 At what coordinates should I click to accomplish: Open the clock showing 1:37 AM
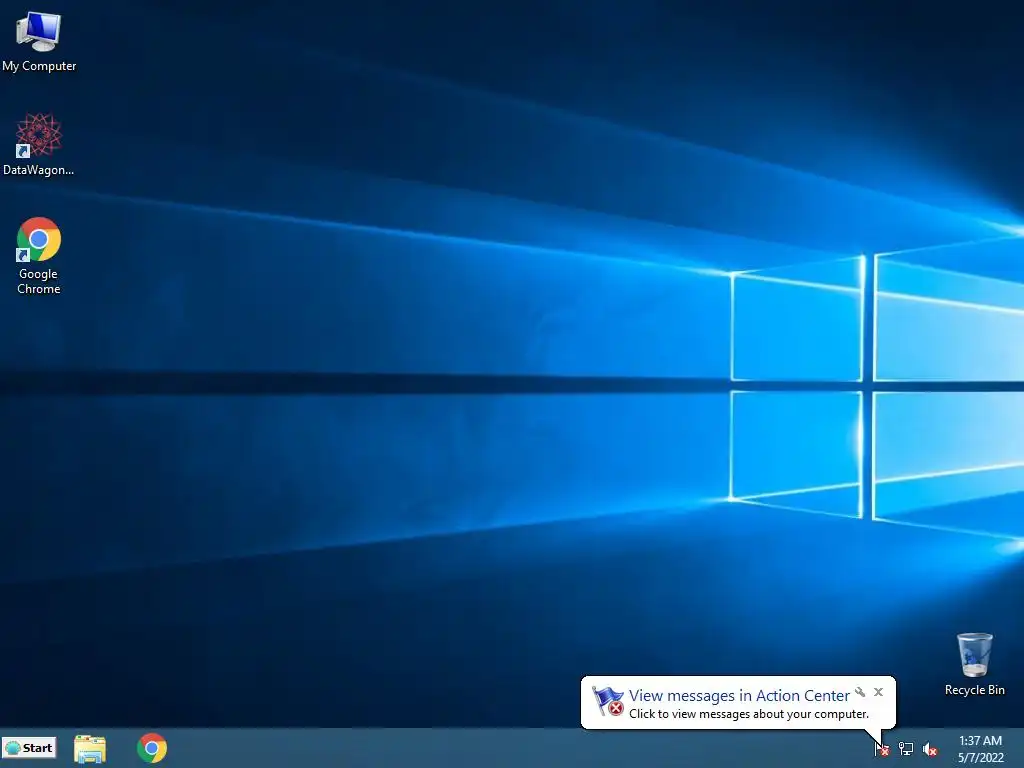[980, 749]
